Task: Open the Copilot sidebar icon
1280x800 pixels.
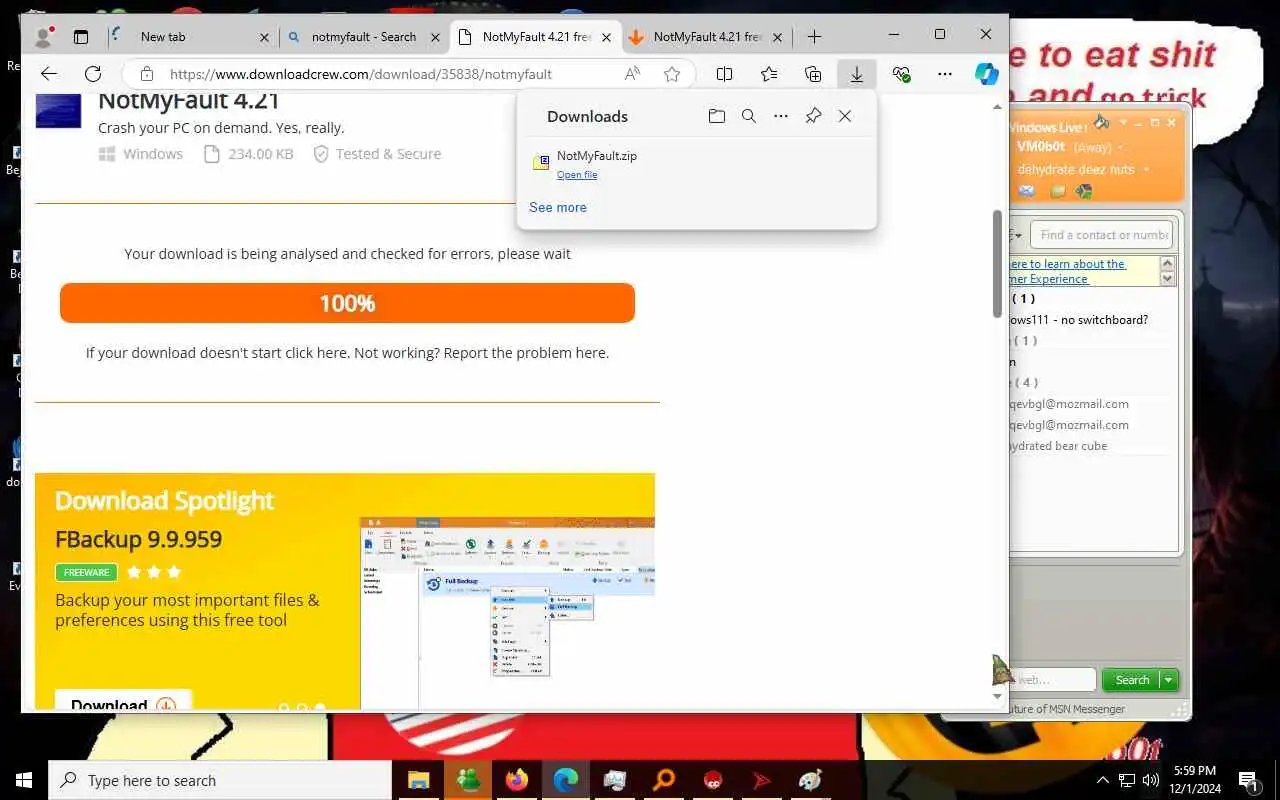Action: click(x=987, y=74)
